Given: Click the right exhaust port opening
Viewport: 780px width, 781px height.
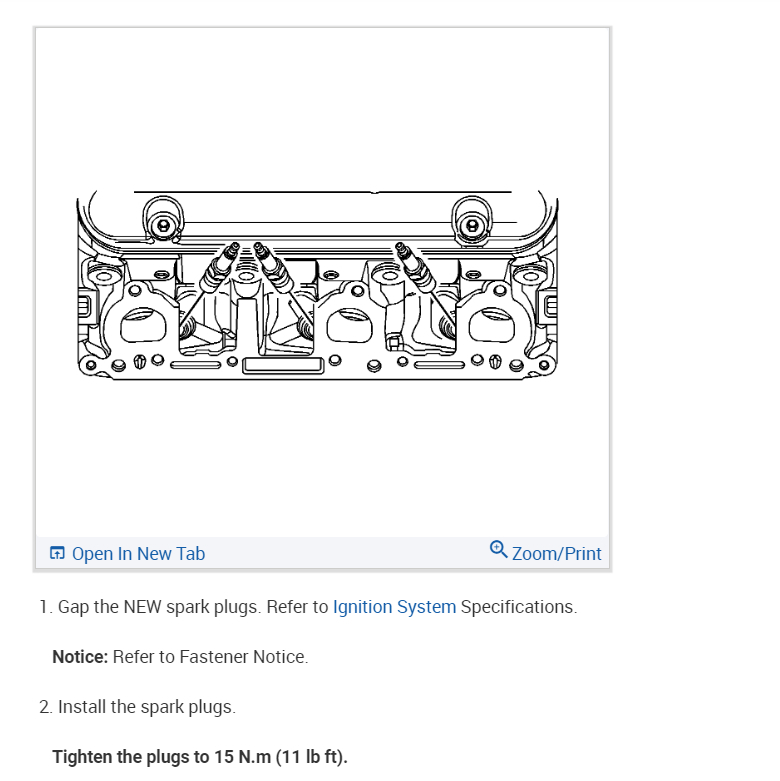Looking at the screenshot, I should tap(492, 325).
